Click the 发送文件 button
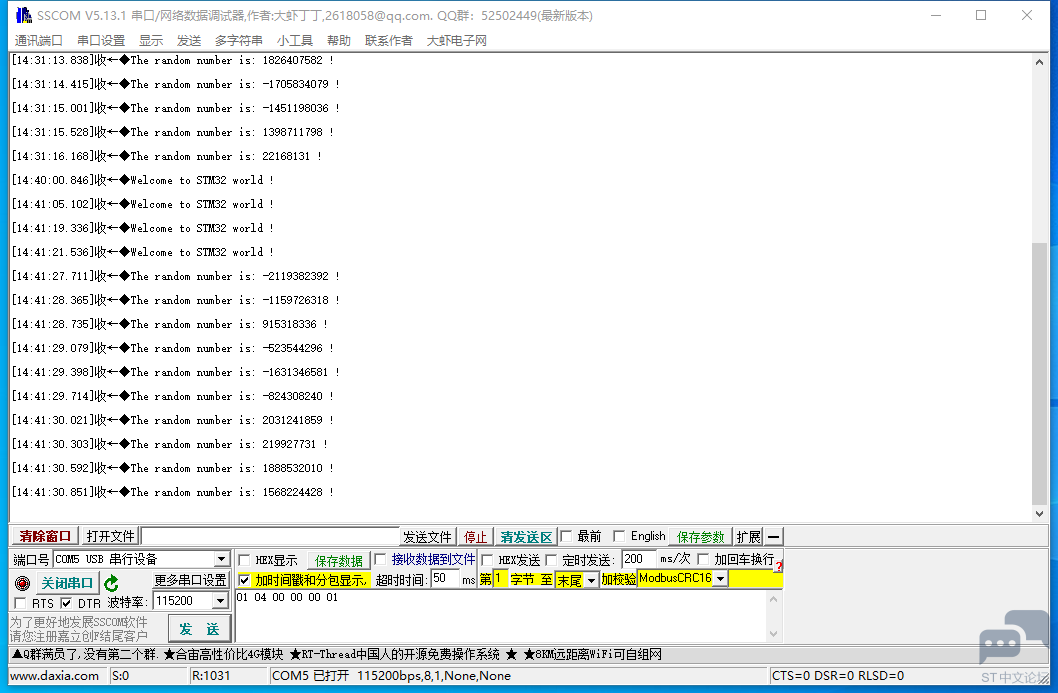Image resolution: width=1058 pixels, height=693 pixels. pyautogui.click(x=427, y=536)
